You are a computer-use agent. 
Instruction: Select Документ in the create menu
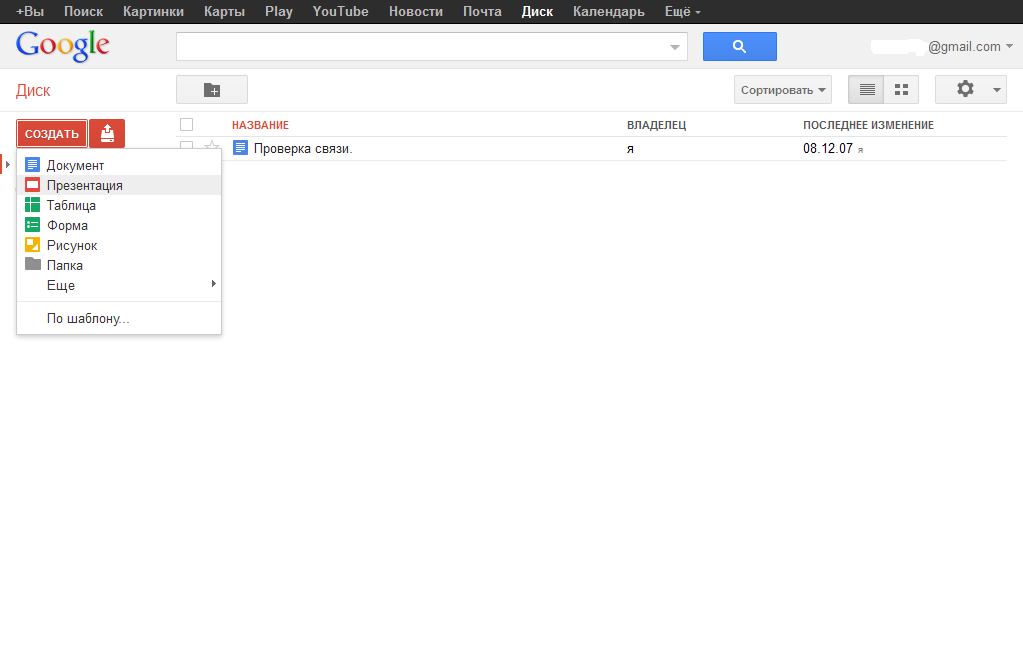pos(75,165)
